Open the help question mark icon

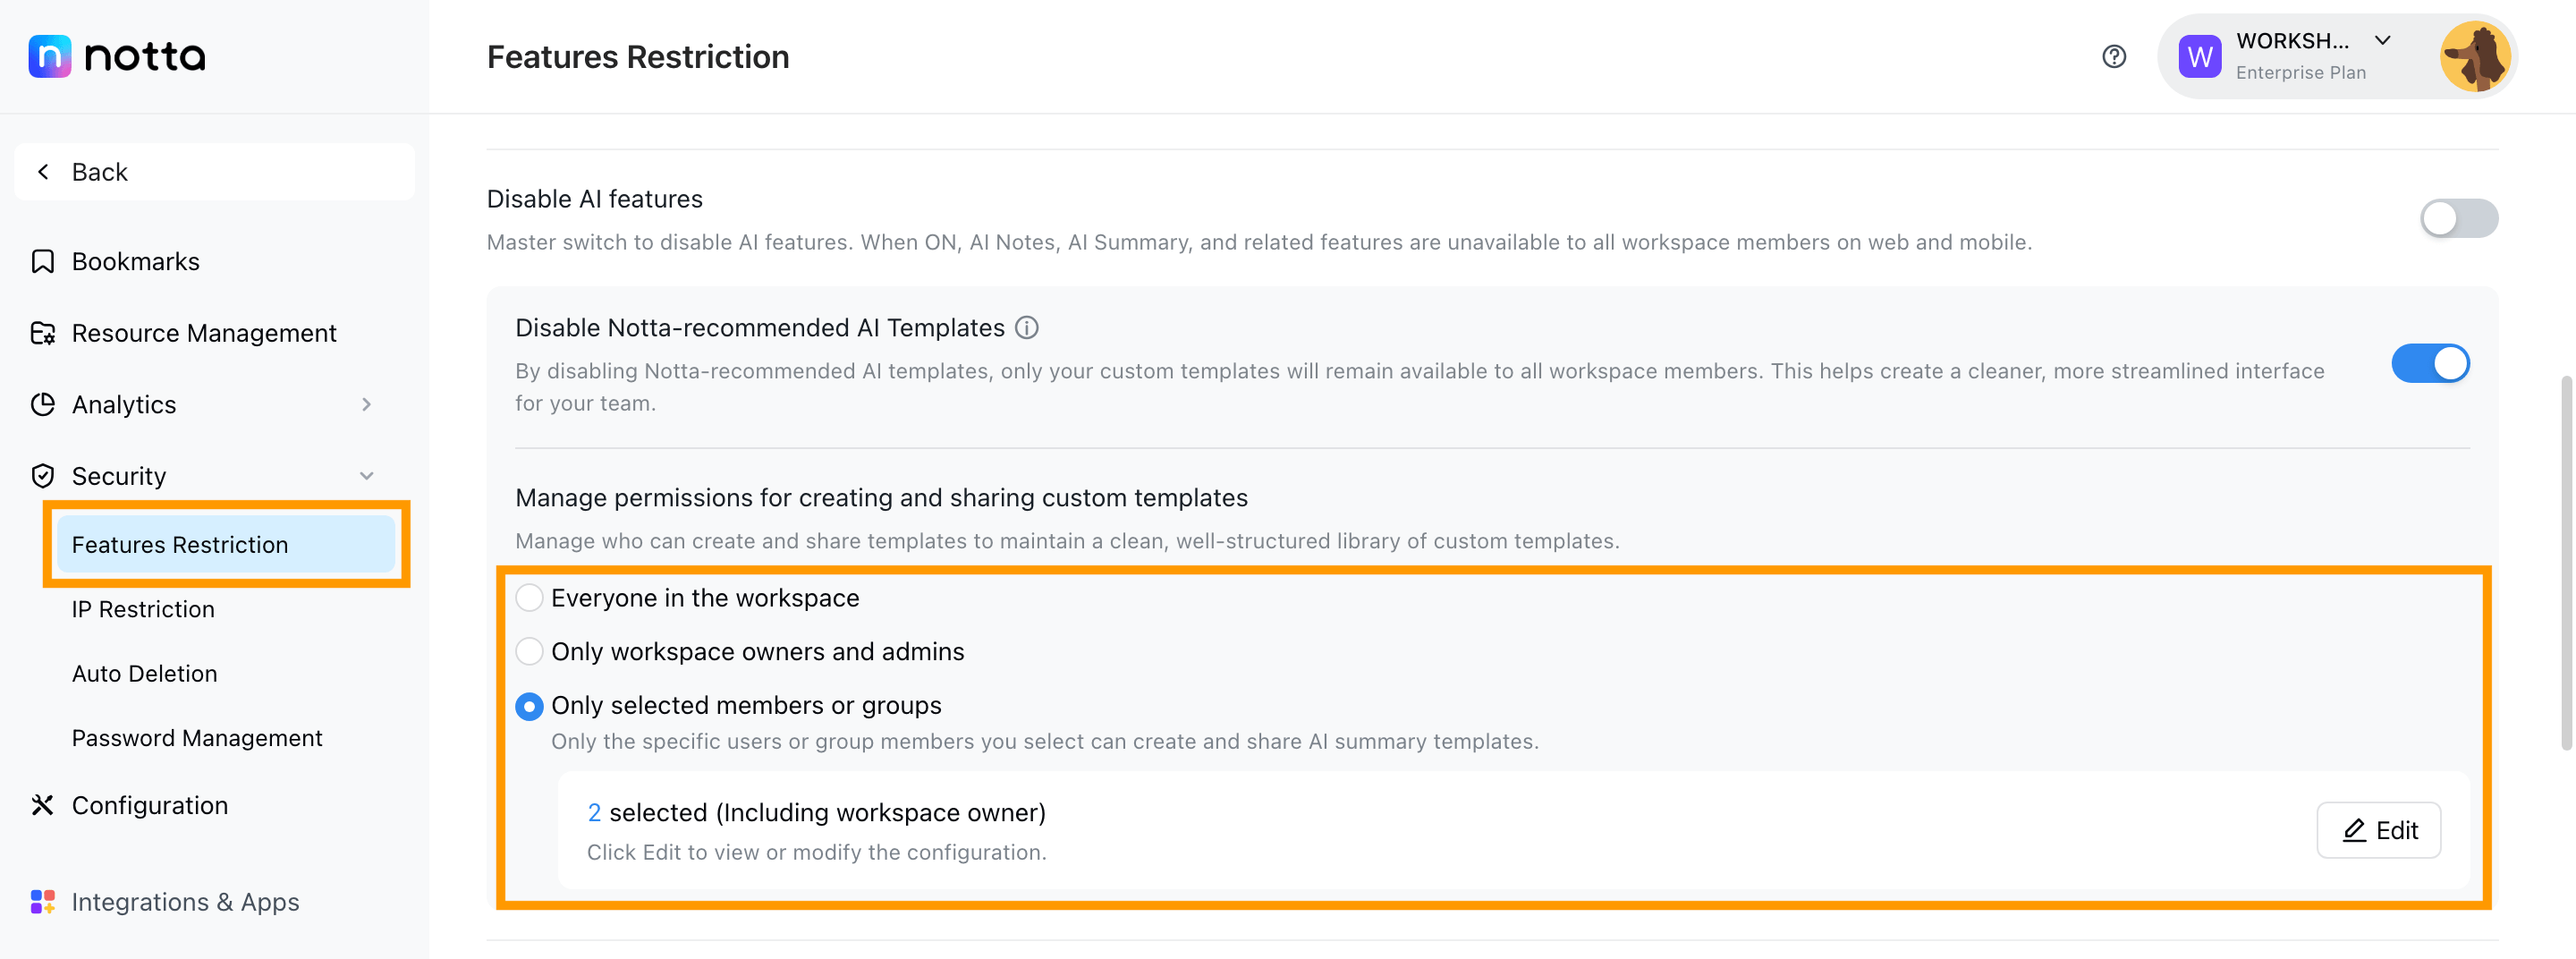coord(2114,56)
